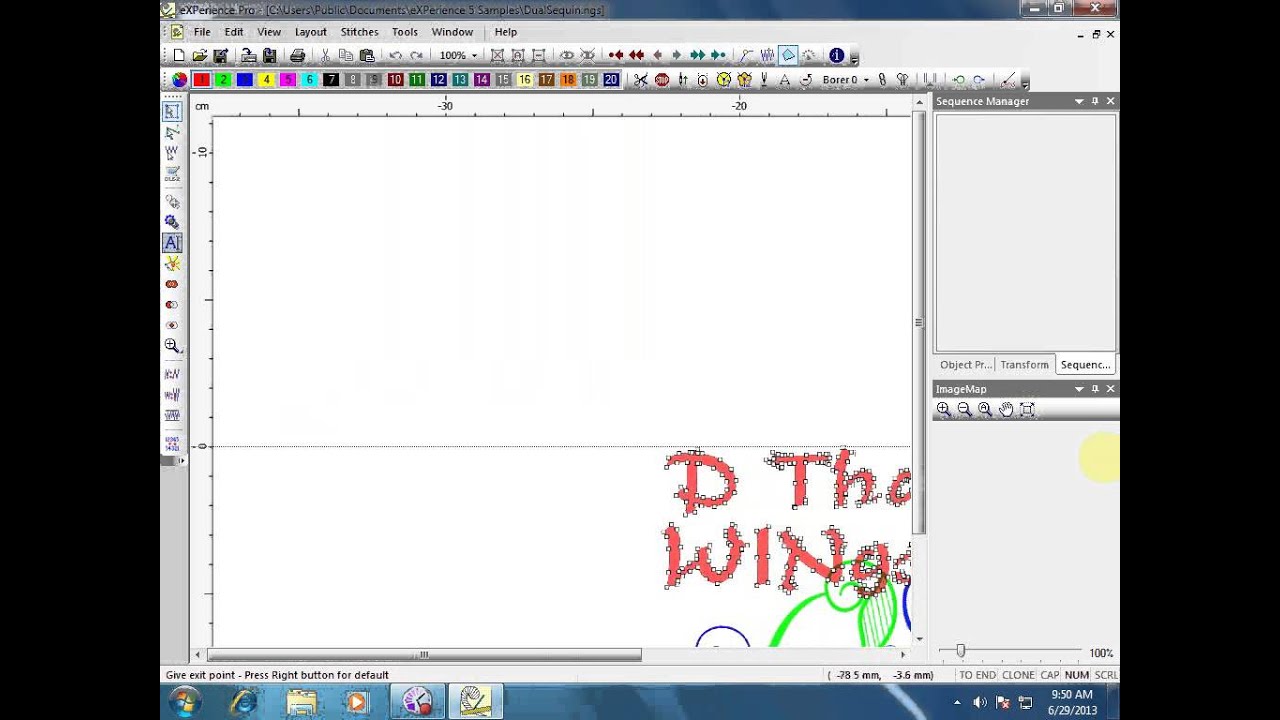
Task: Click the taskbar clock showing 9:50 AM
Action: coord(1071,695)
